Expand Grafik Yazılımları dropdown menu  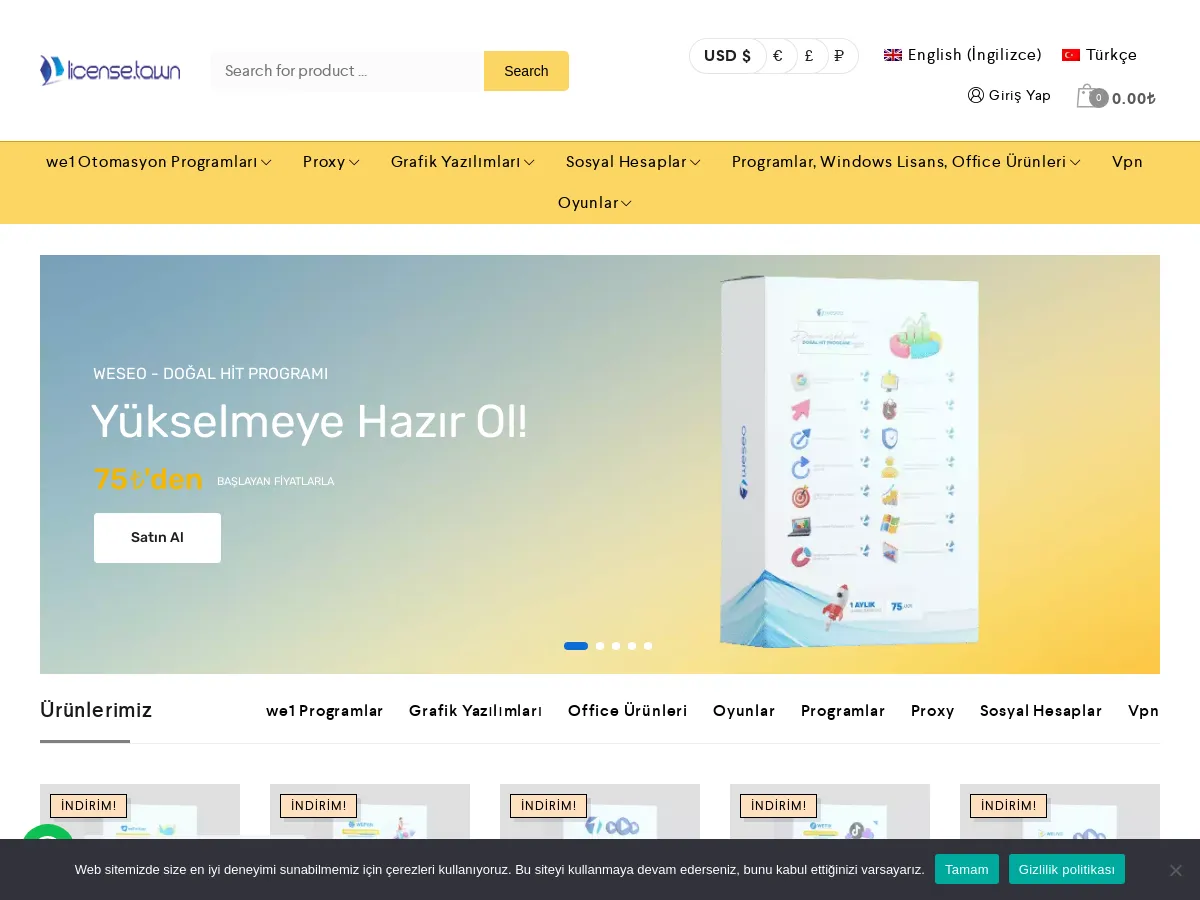point(462,162)
